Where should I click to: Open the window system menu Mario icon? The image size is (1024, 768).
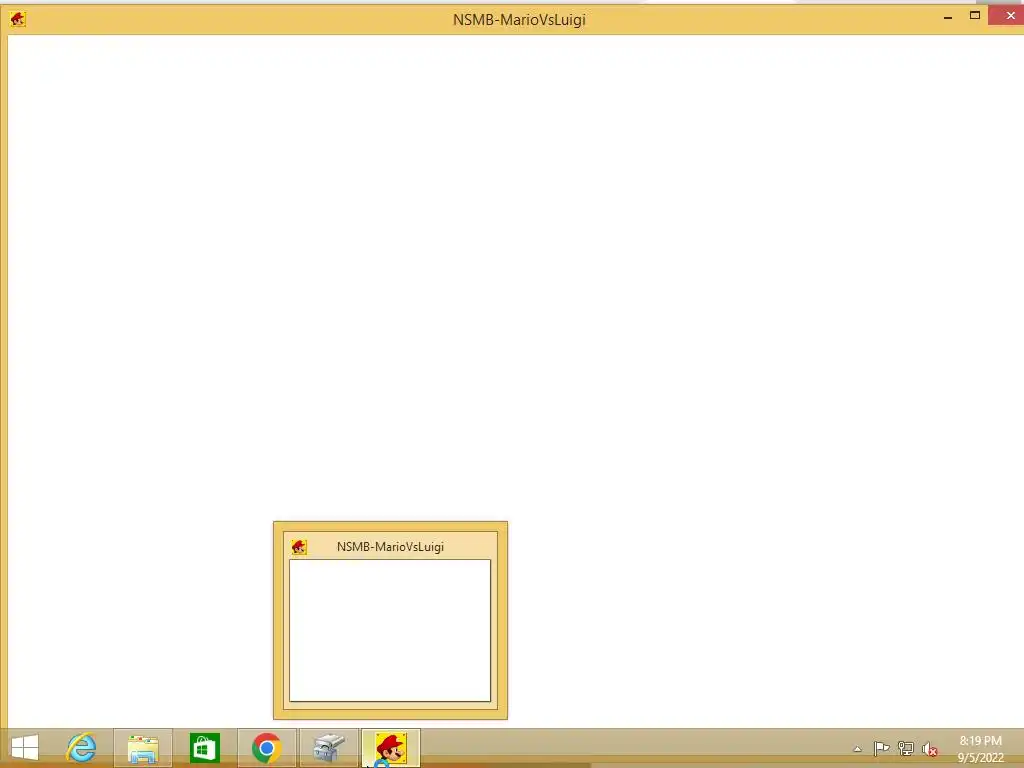click(18, 19)
